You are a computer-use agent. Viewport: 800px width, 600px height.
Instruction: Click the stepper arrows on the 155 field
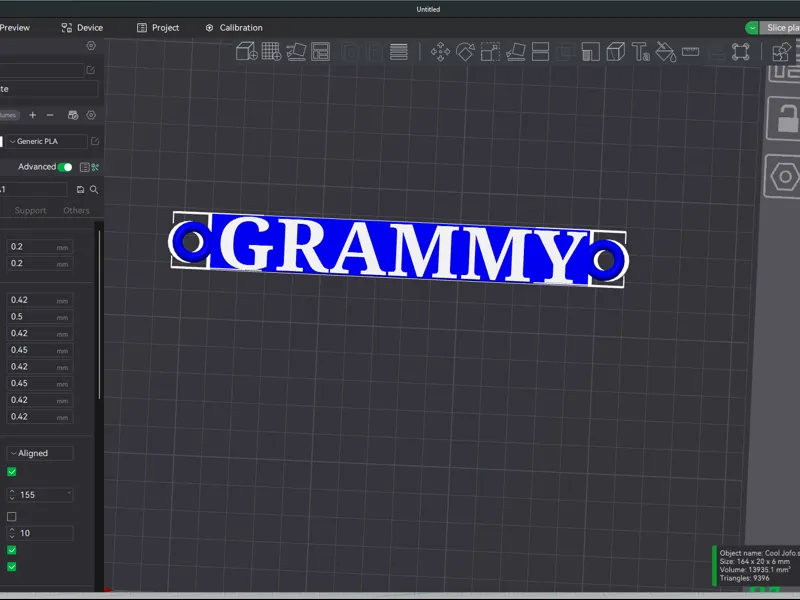click(x=12, y=494)
